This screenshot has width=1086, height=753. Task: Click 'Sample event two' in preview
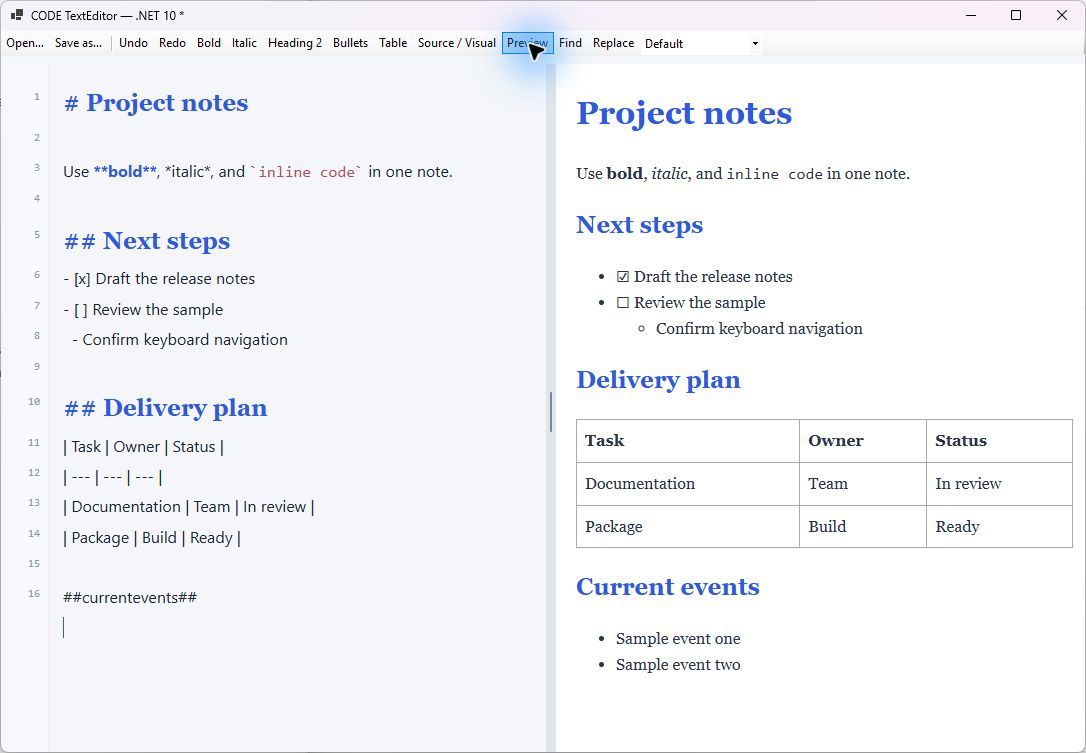678,665
